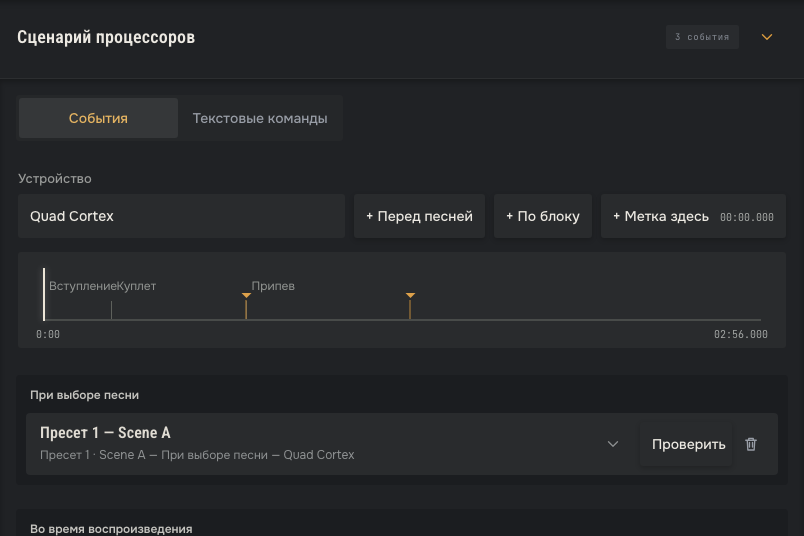Click the Припев block label on timeline

273,286
